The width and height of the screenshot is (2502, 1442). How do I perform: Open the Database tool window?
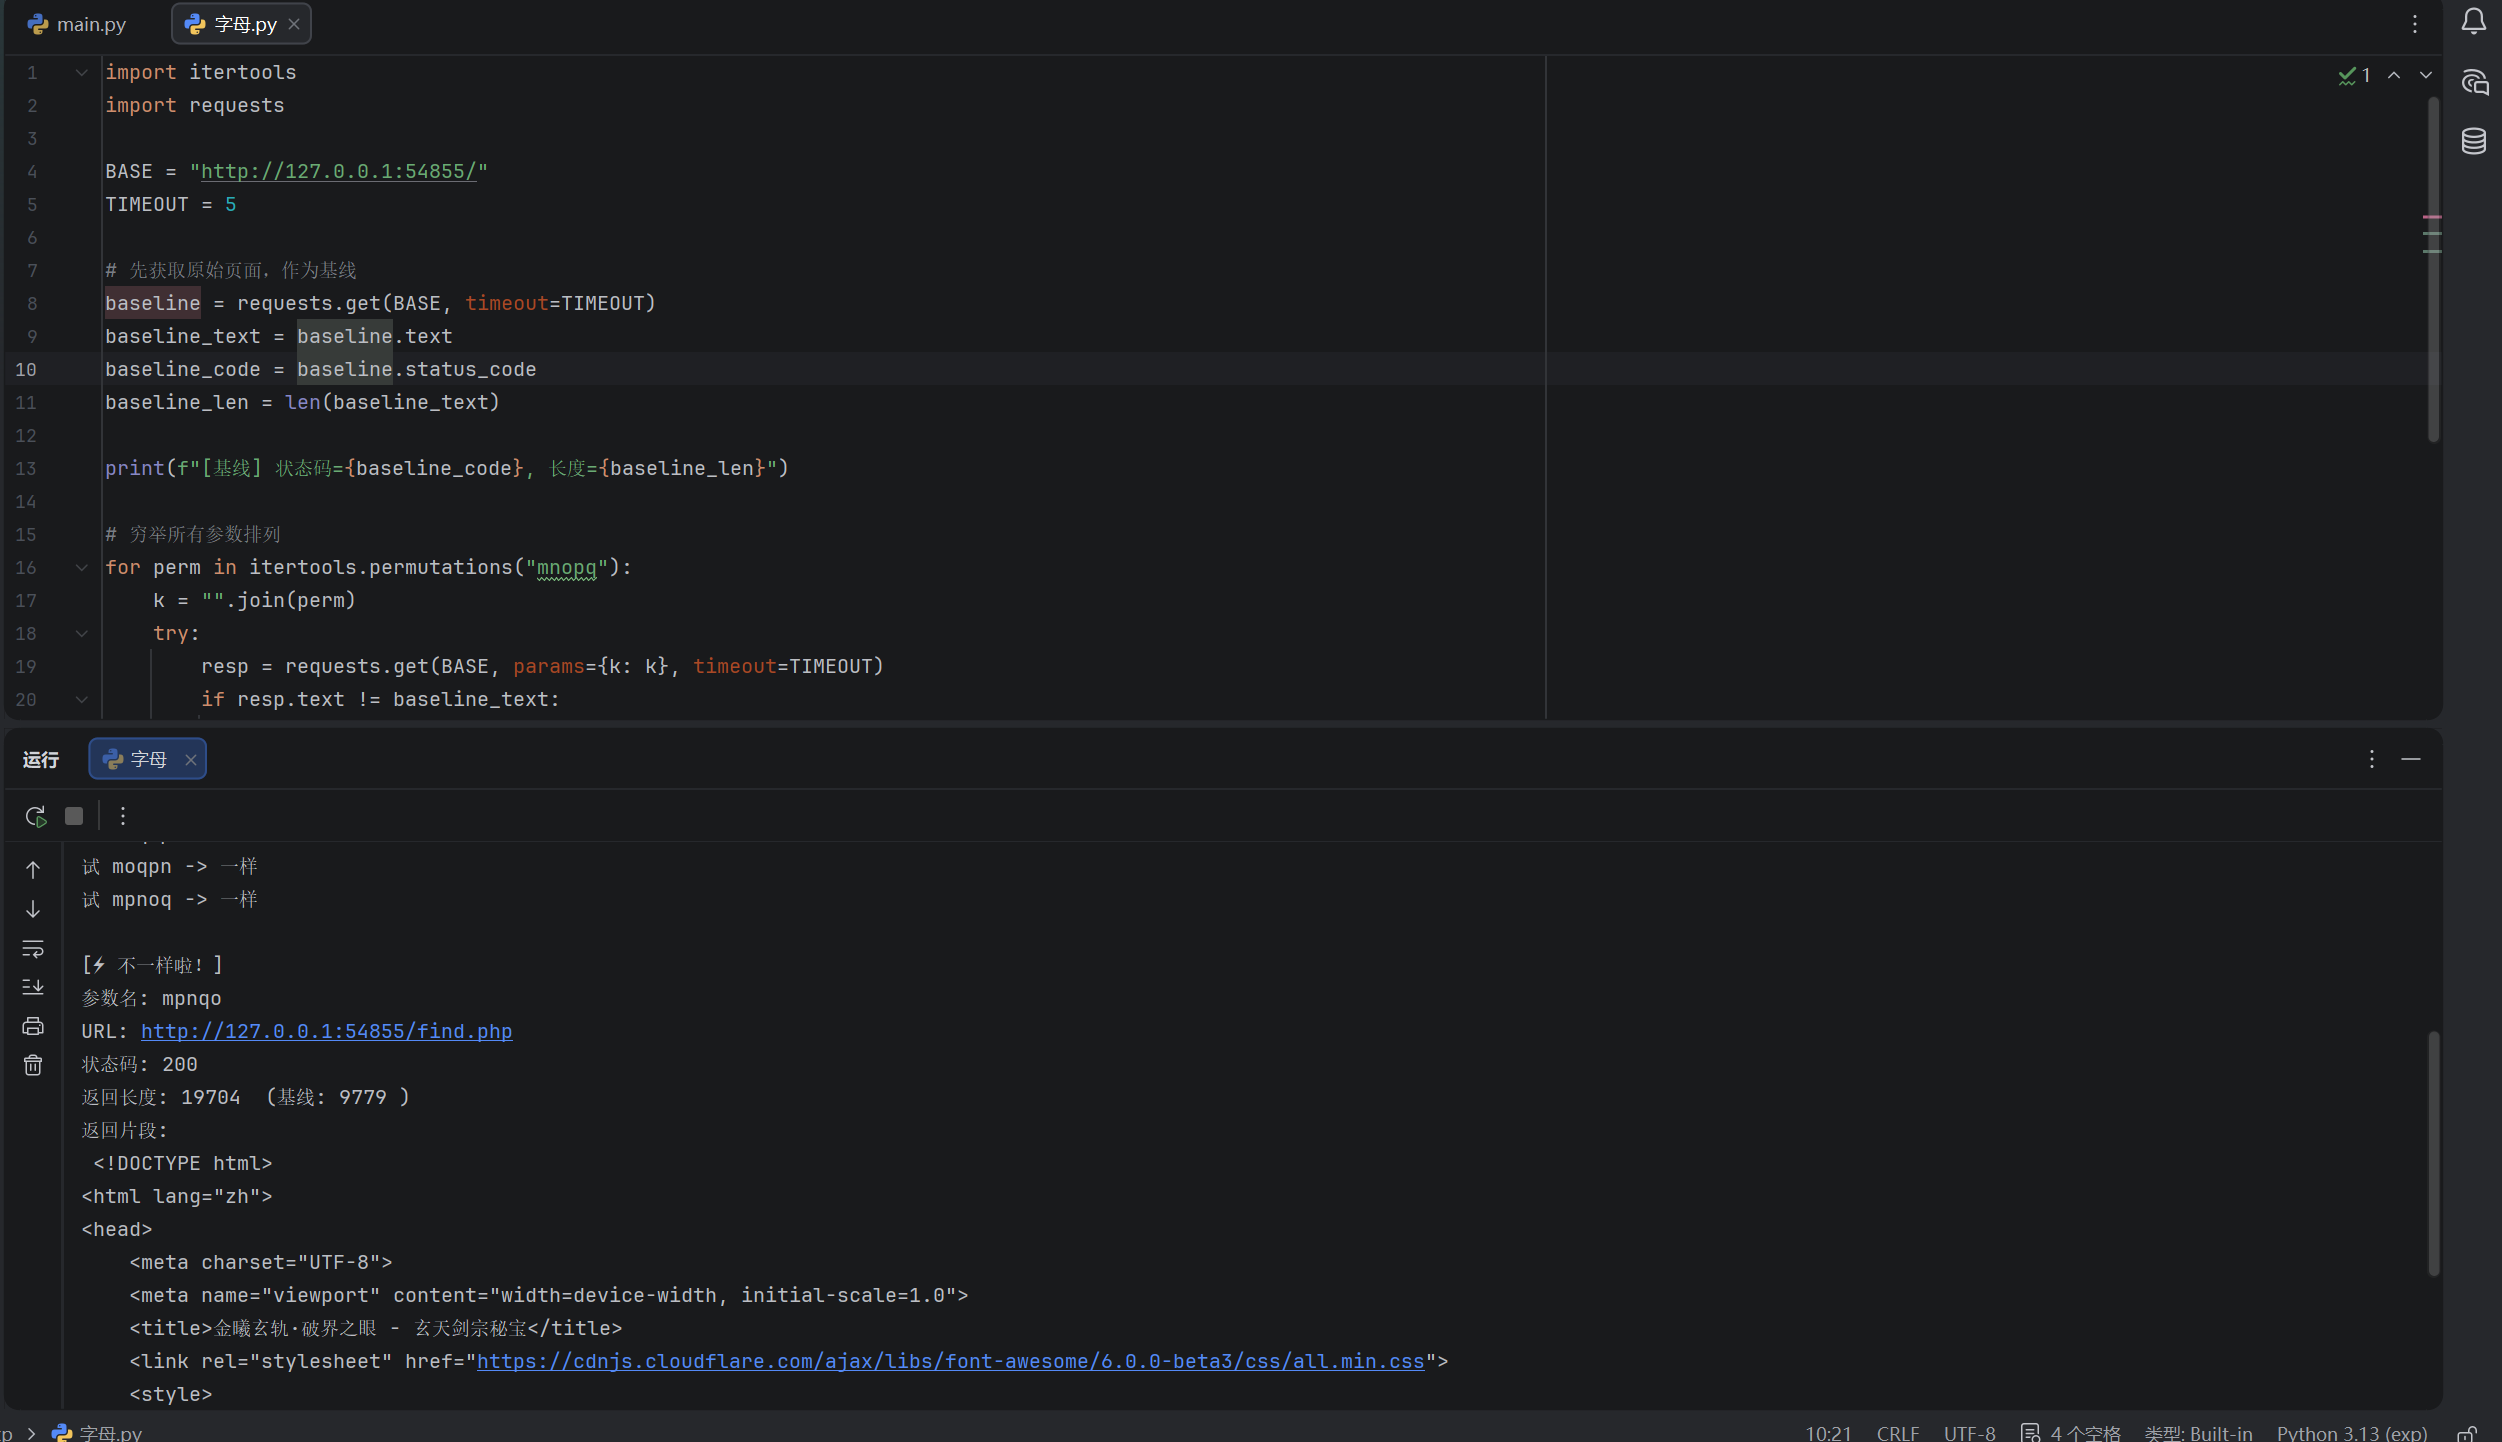(x=2474, y=141)
